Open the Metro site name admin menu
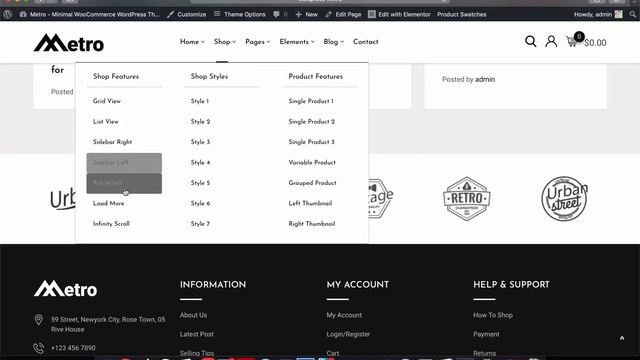640x360 pixels. [89, 14]
